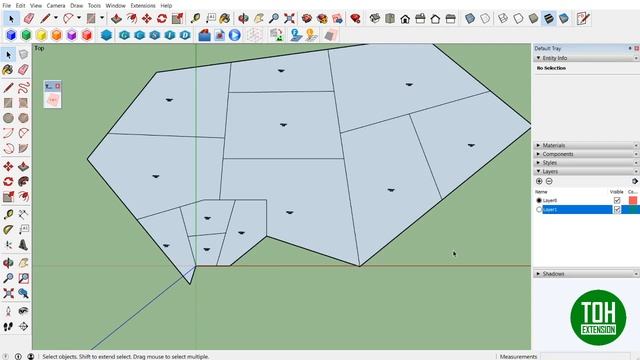Select the Zoom Window tool in left toolbar
Screen dimensions: 640x360
tap(23, 278)
